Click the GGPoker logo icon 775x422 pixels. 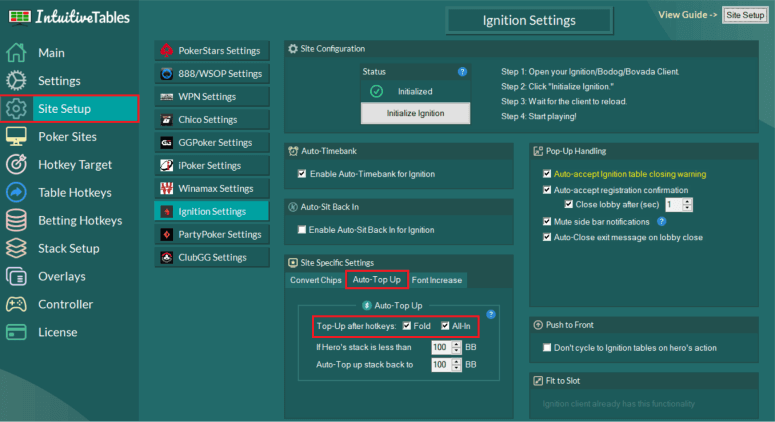coord(167,142)
